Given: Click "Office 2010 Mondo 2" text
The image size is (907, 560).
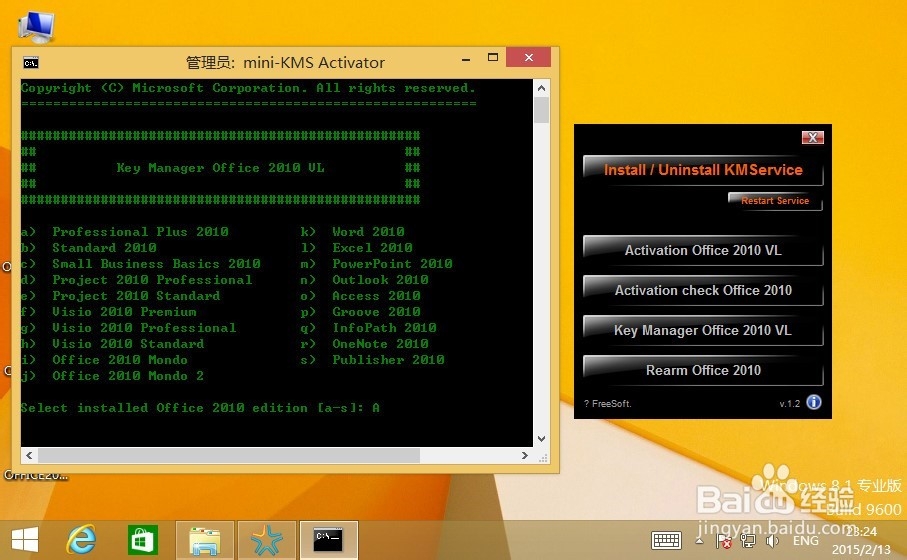Looking at the screenshot, I should pyautogui.click(x=128, y=375).
